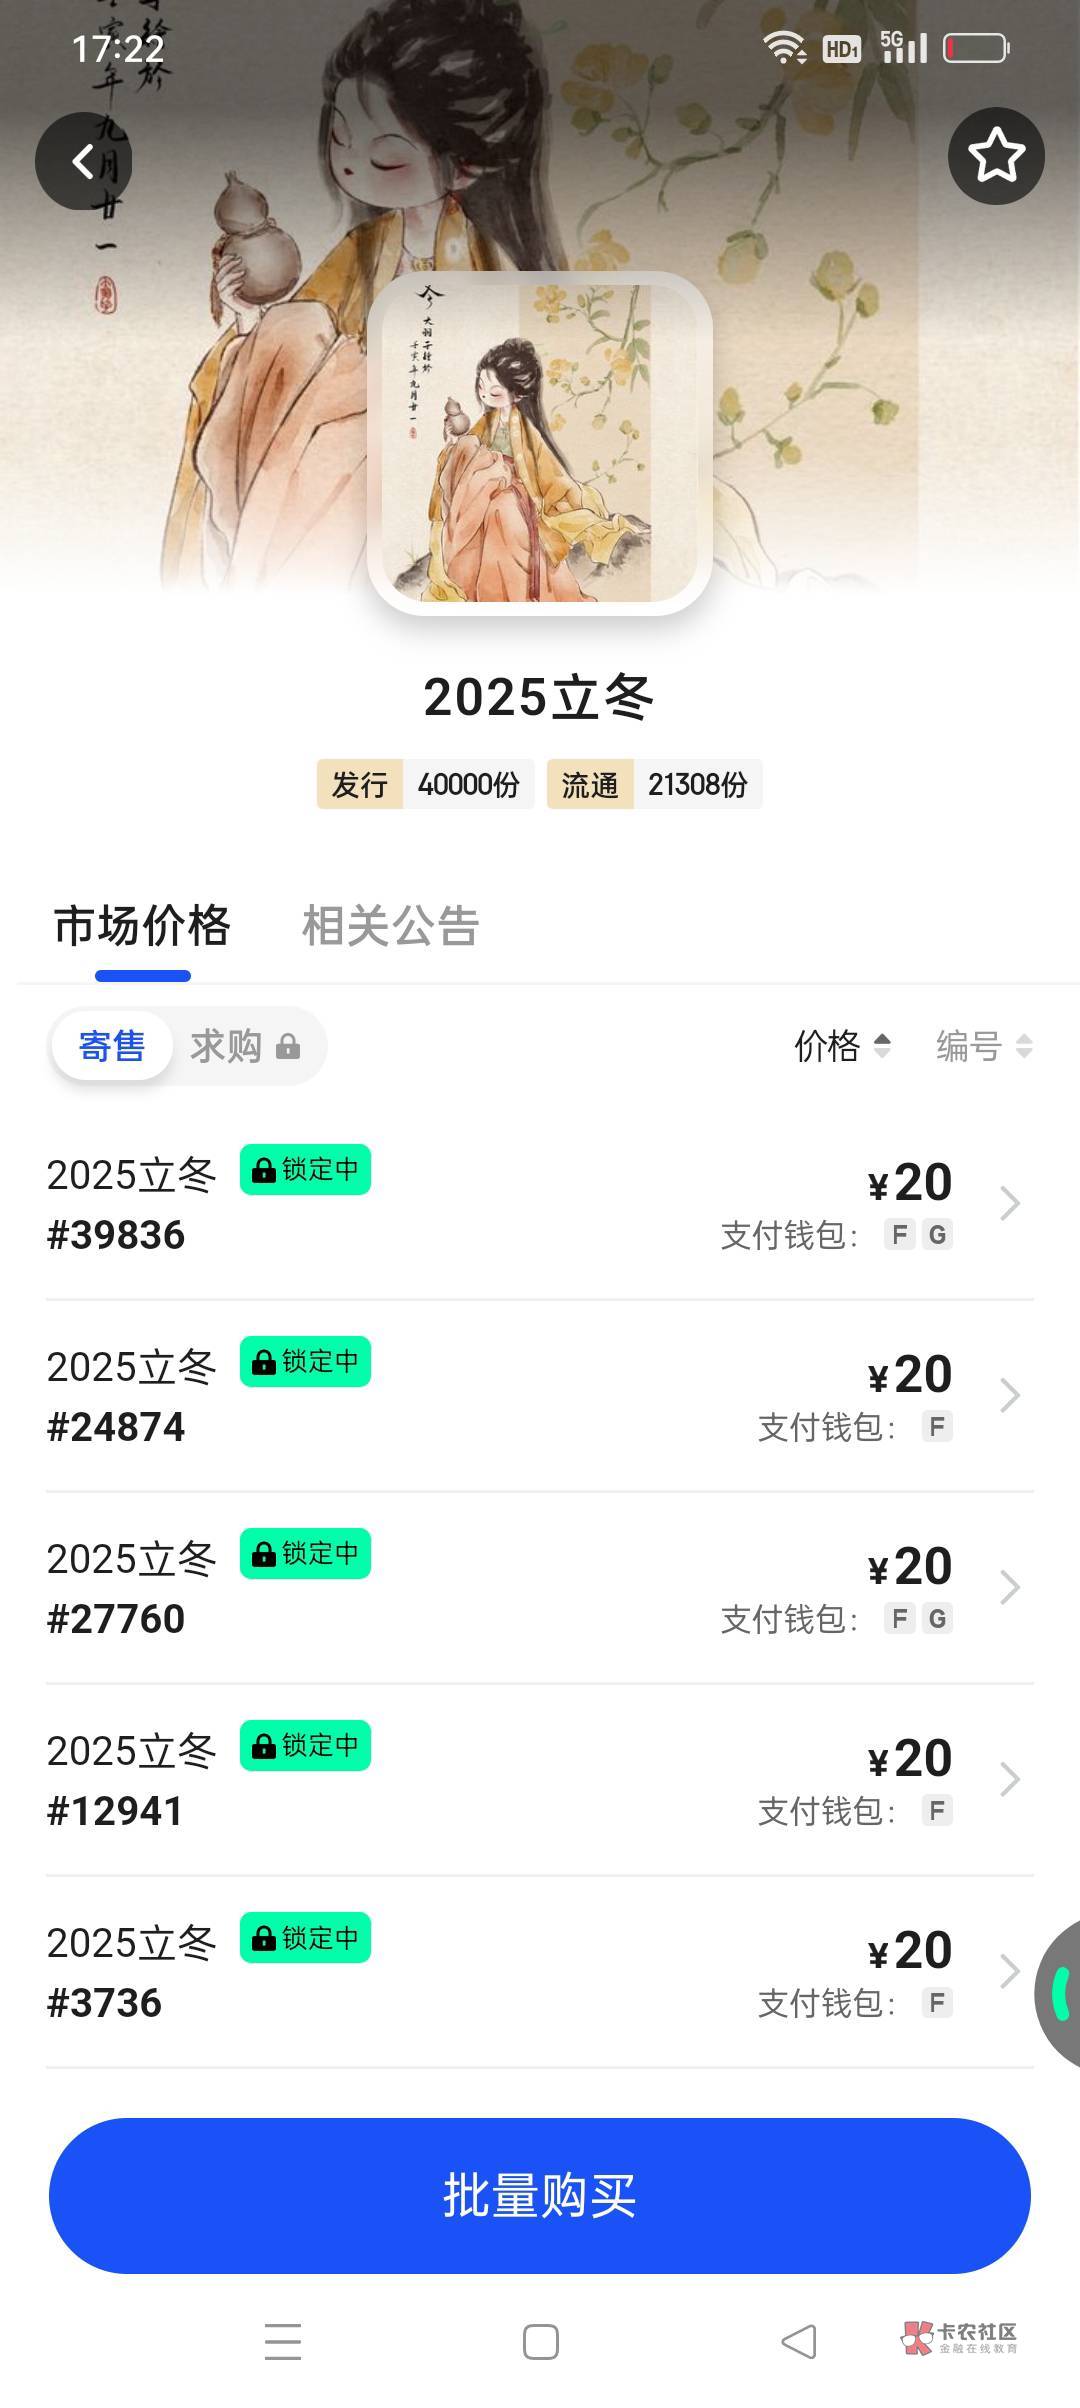This screenshot has height=2408, width=1080.
Task: Switch to the locked 求购 mode
Action: pos(245,1046)
